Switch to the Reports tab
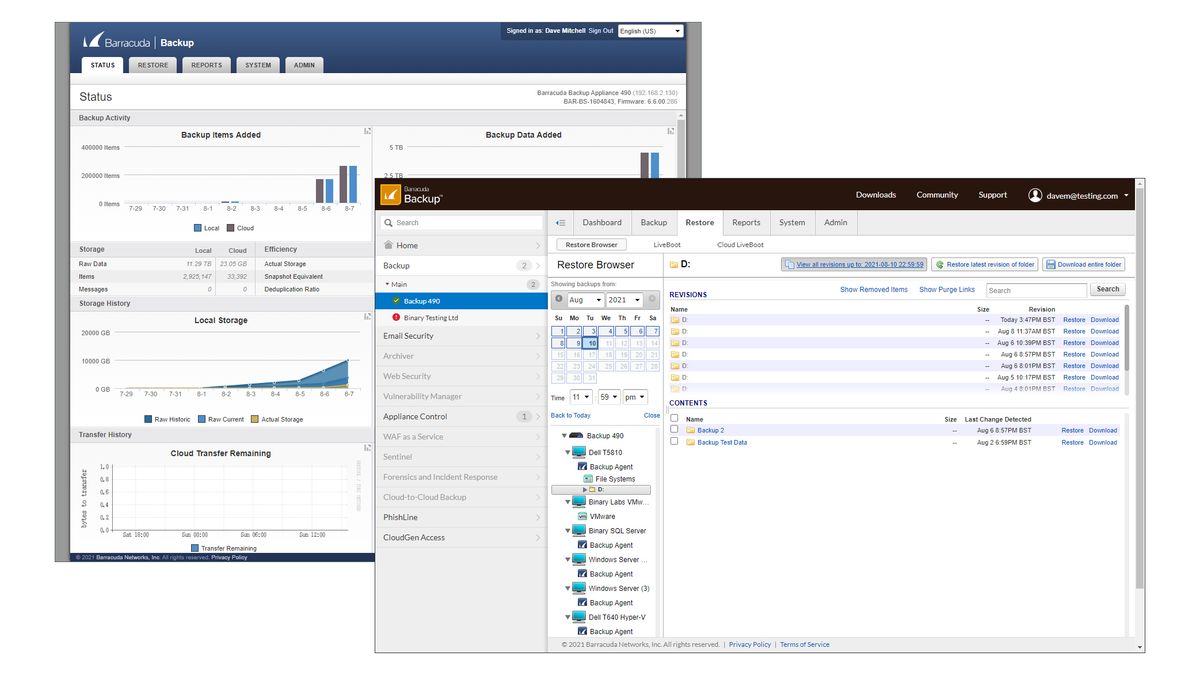Image resolution: width=1200 pixels, height=675 pixels. (746, 222)
